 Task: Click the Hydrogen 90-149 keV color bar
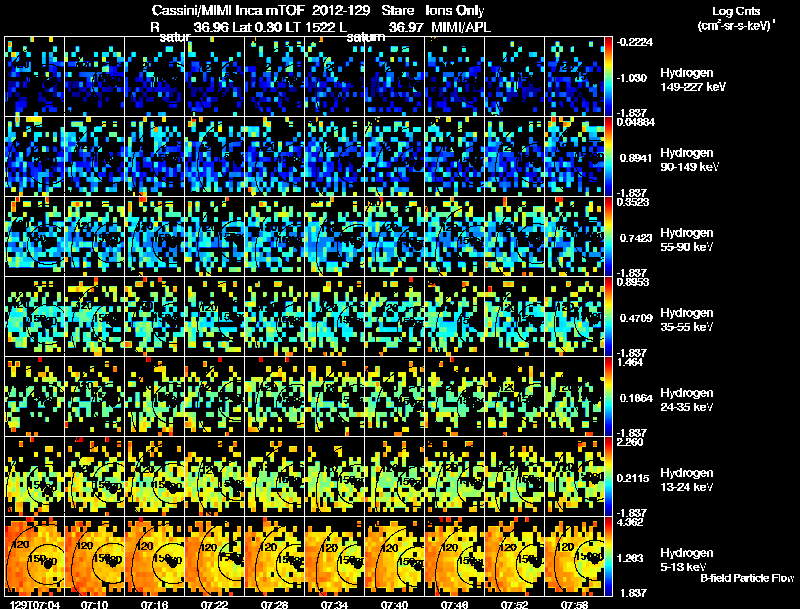coord(608,156)
